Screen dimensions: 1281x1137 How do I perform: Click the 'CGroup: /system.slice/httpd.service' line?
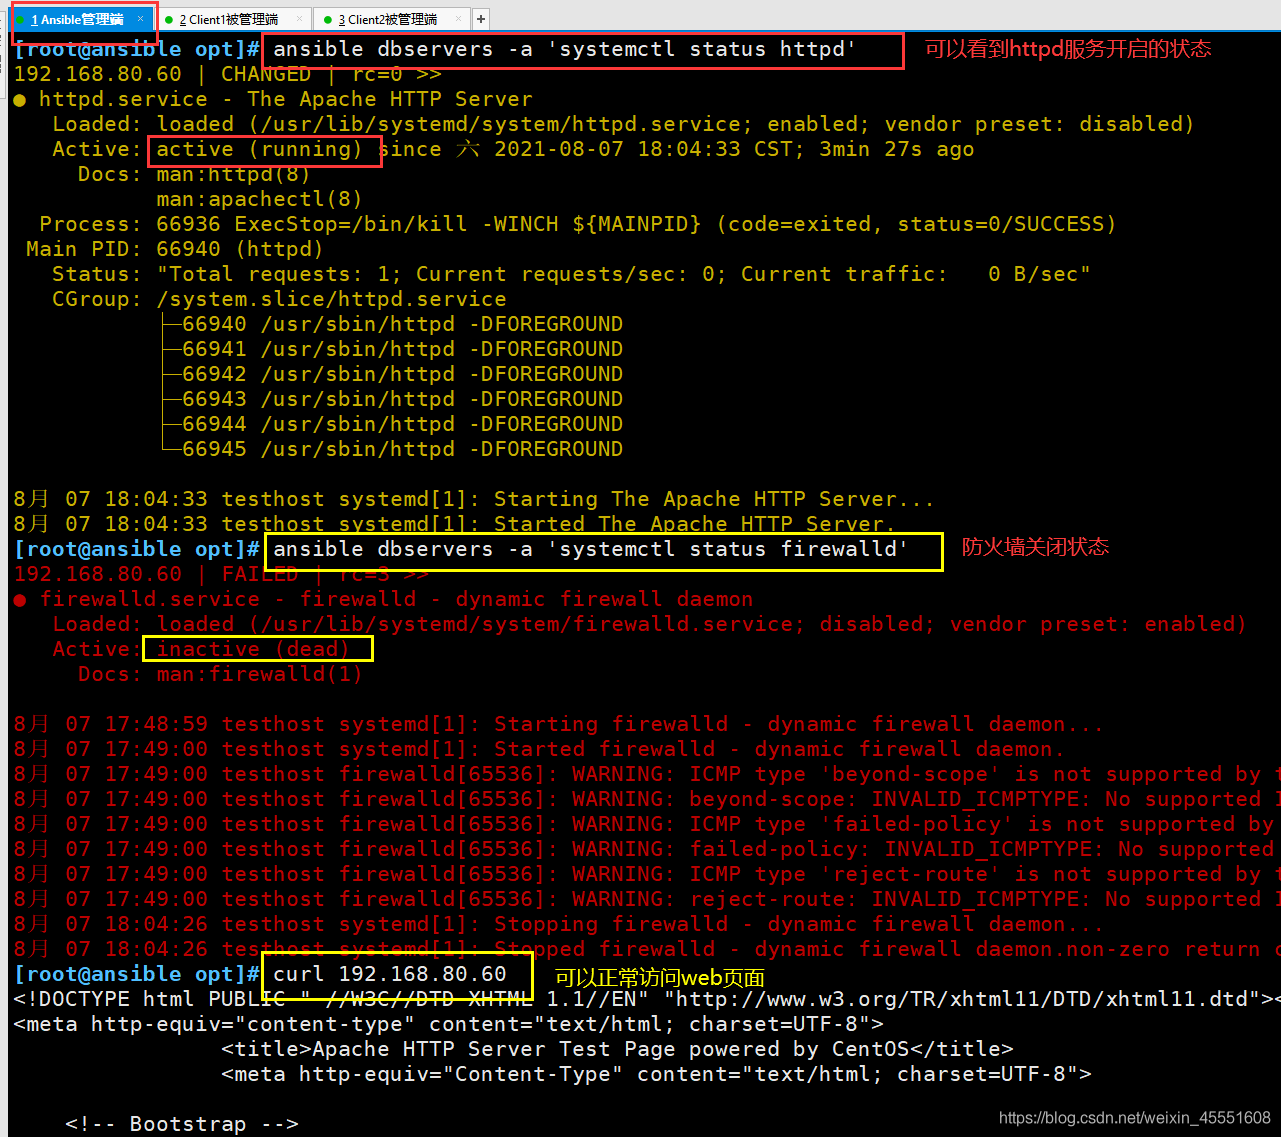pyautogui.click(x=279, y=299)
